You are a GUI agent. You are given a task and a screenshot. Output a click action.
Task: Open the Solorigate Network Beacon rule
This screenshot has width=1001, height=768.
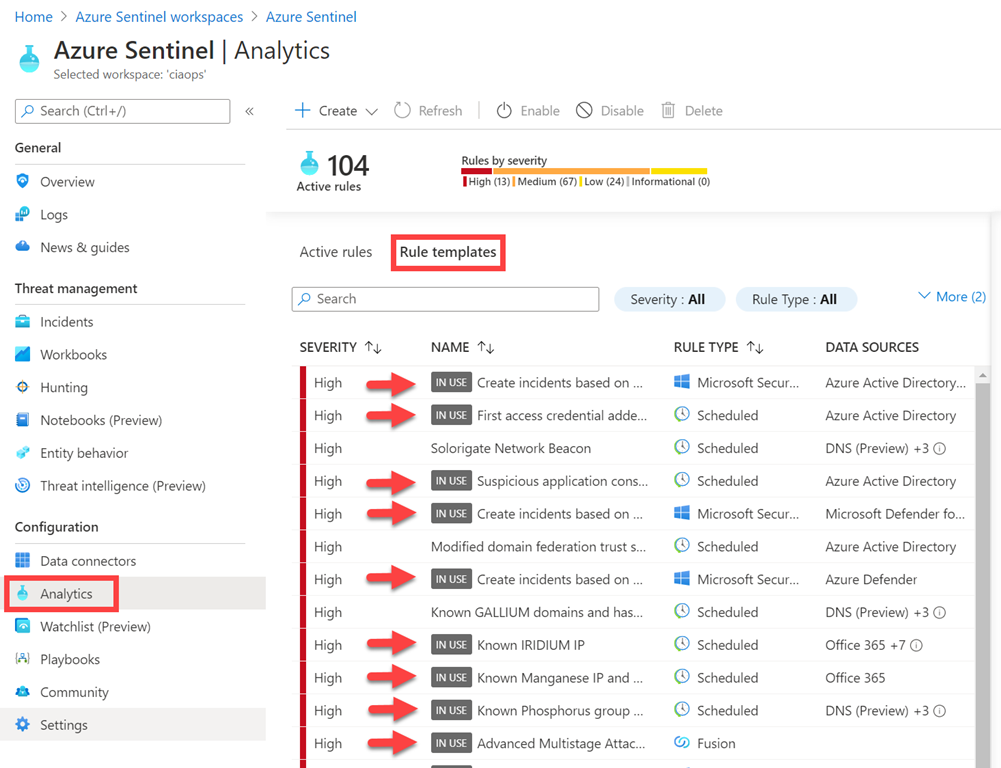(x=510, y=449)
